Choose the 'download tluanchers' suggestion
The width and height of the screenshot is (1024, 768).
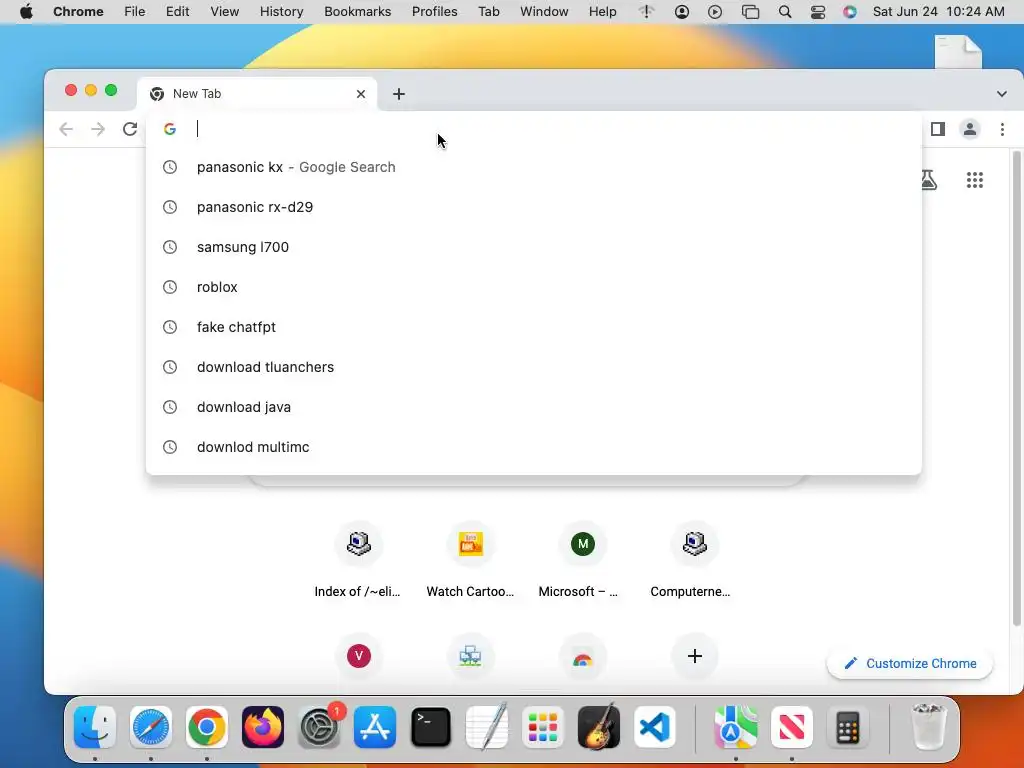534,367
